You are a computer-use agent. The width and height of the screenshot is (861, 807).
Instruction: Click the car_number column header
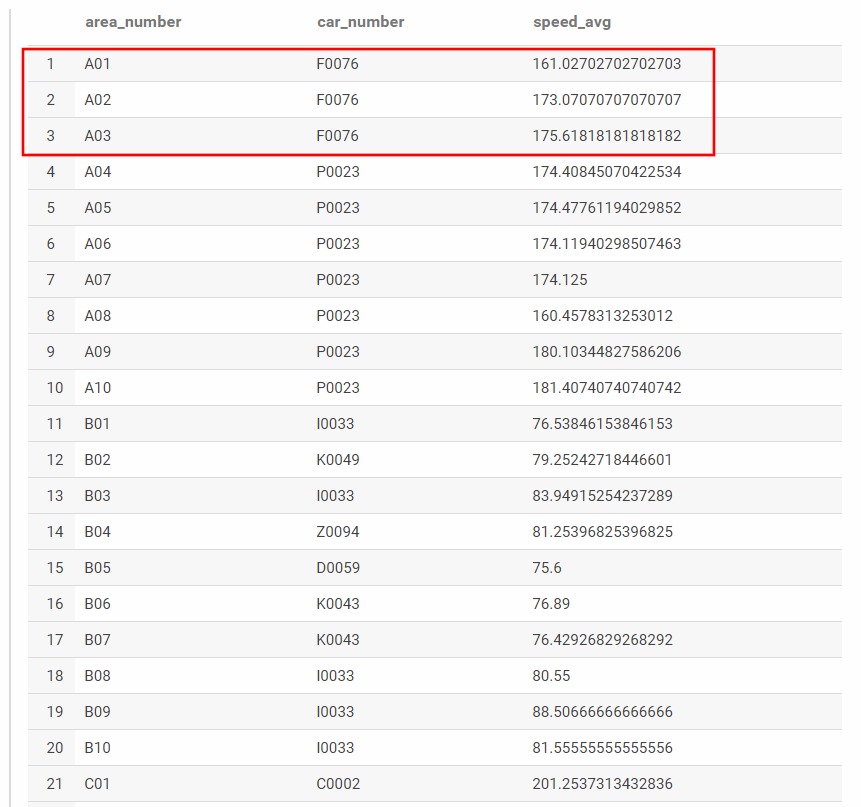(360, 22)
